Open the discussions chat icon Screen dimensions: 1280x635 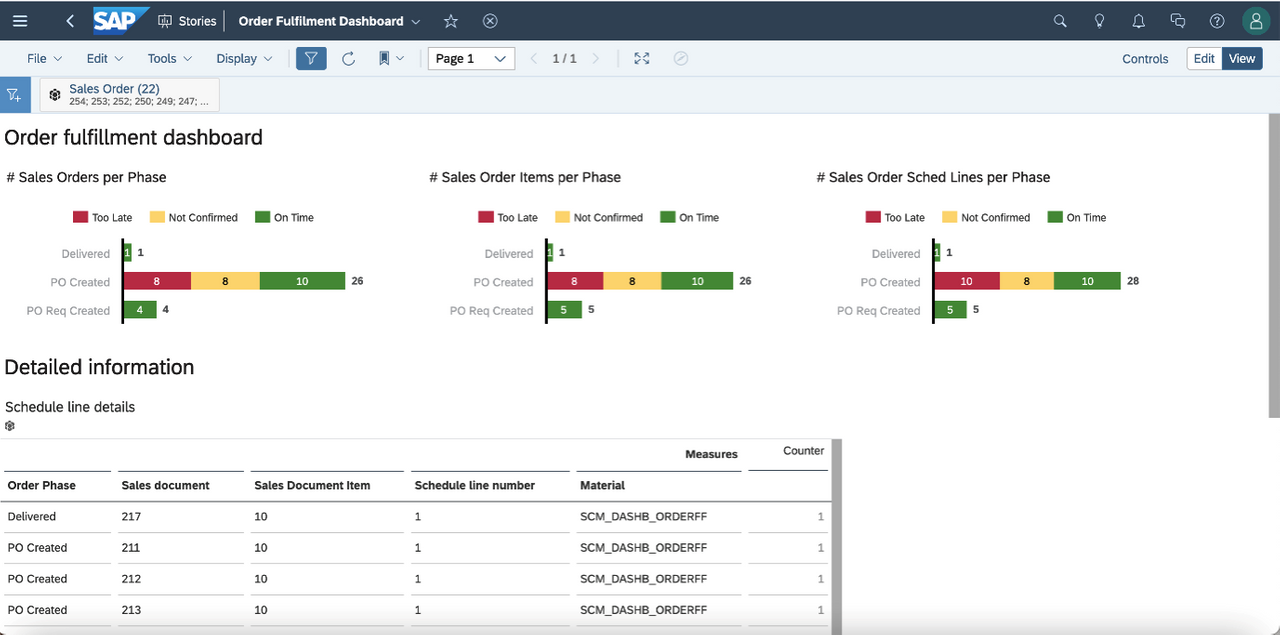[1177, 21]
